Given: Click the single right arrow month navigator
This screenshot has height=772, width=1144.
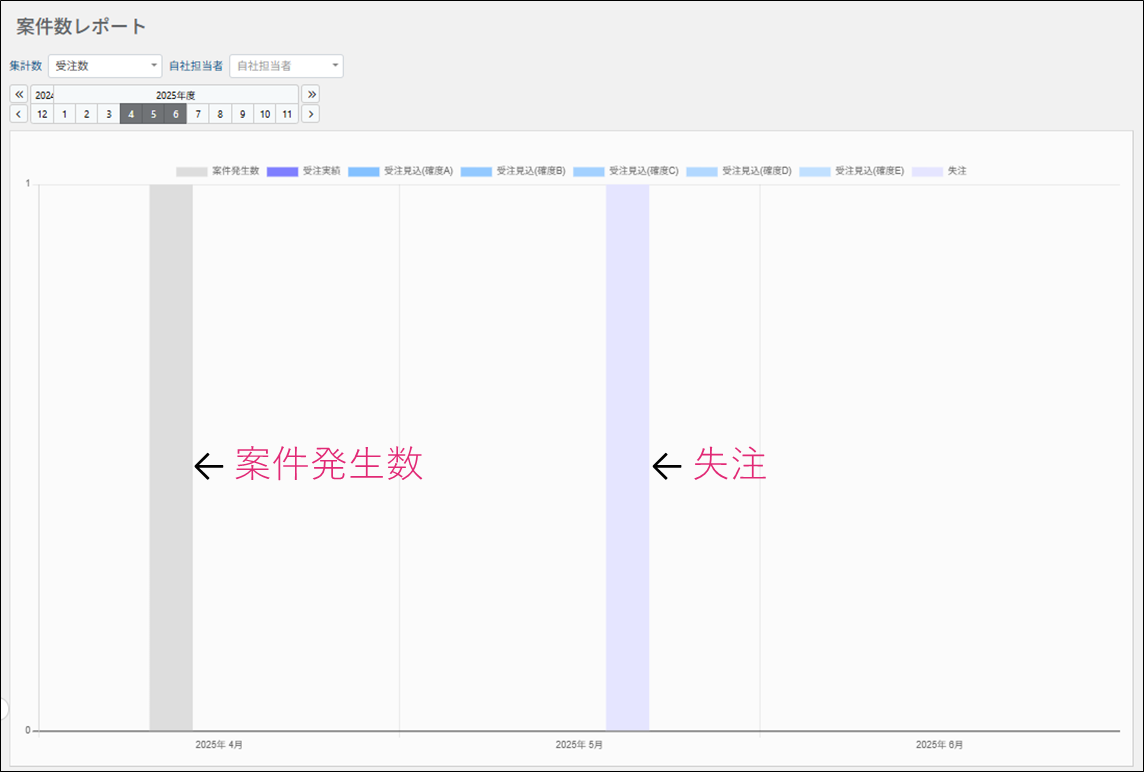Looking at the screenshot, I should tap(311, 114).
